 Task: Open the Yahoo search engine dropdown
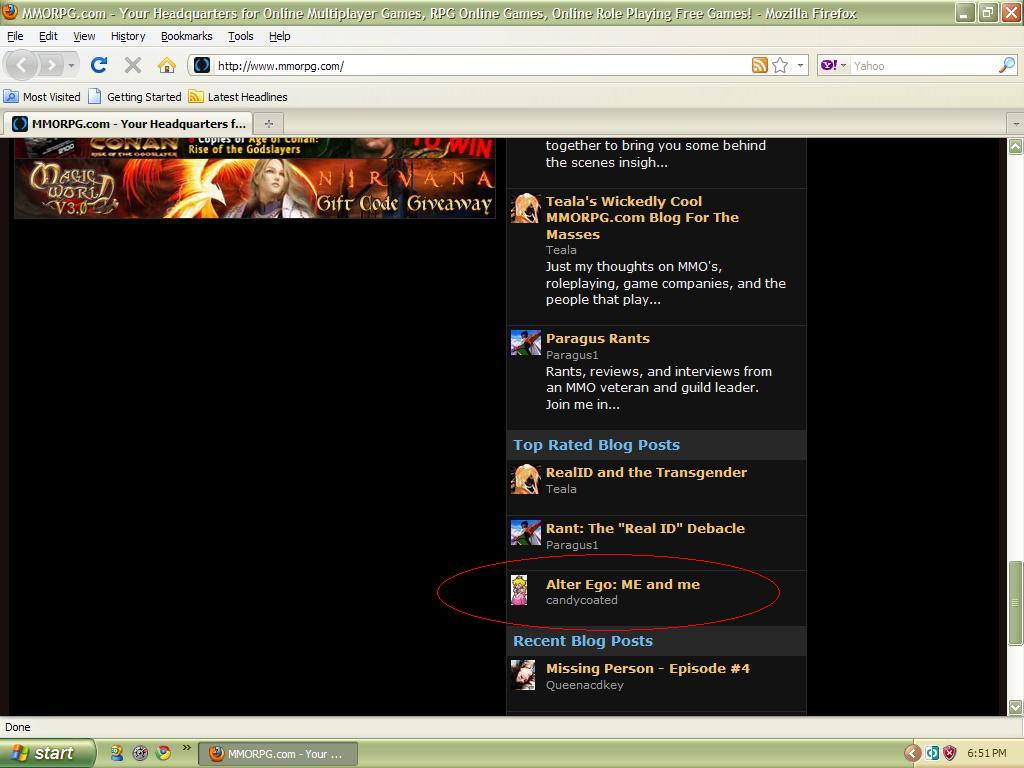point(833,65)
